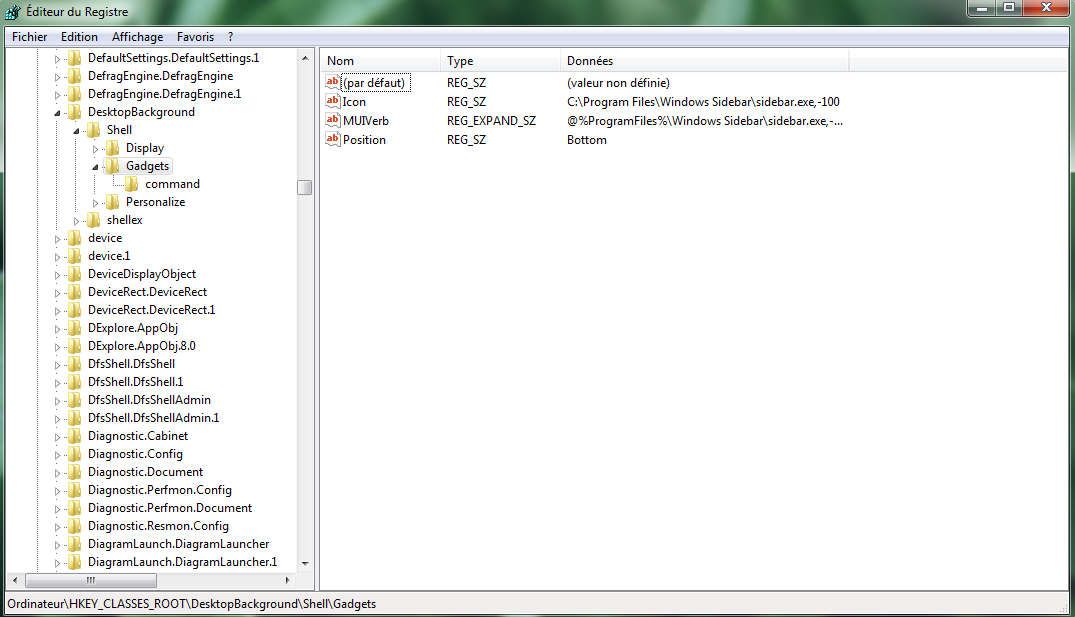
Task: Click the REG_EXPAND_SZ type cell
Action: [492, 121]
